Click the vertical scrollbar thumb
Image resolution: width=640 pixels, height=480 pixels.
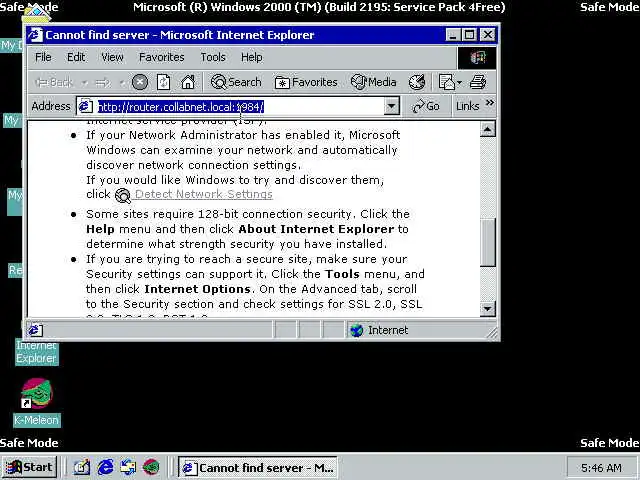click(488, 242)
